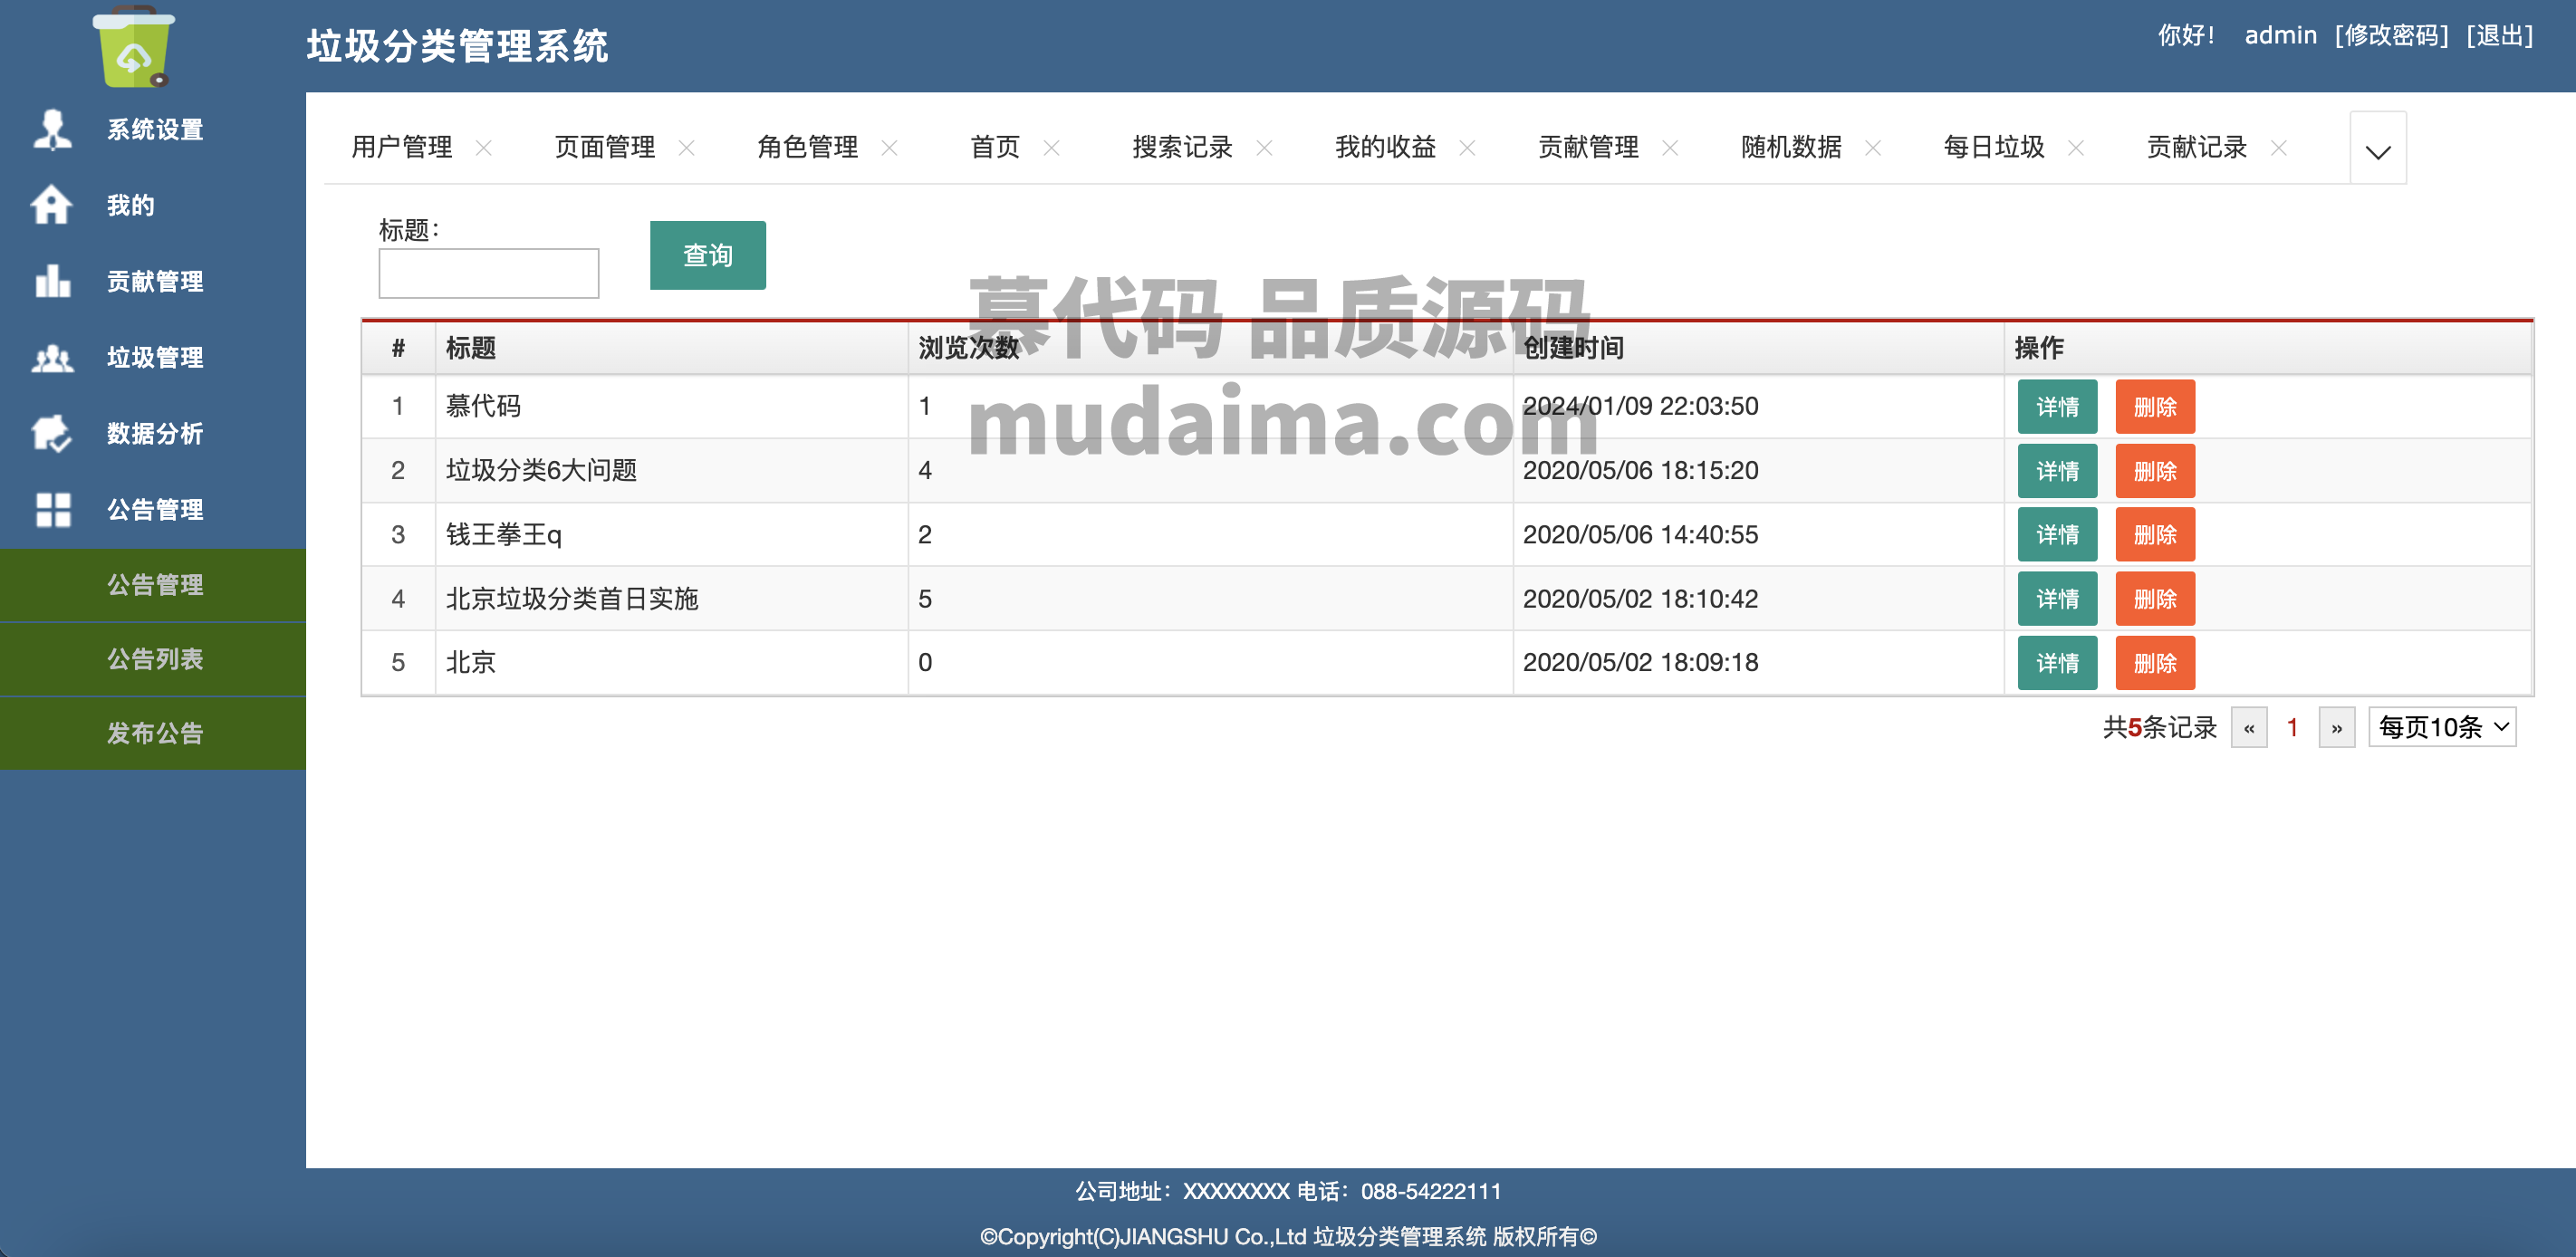Click the 我的 house icon
The image size is (2576, 1257).
[52, 205]
